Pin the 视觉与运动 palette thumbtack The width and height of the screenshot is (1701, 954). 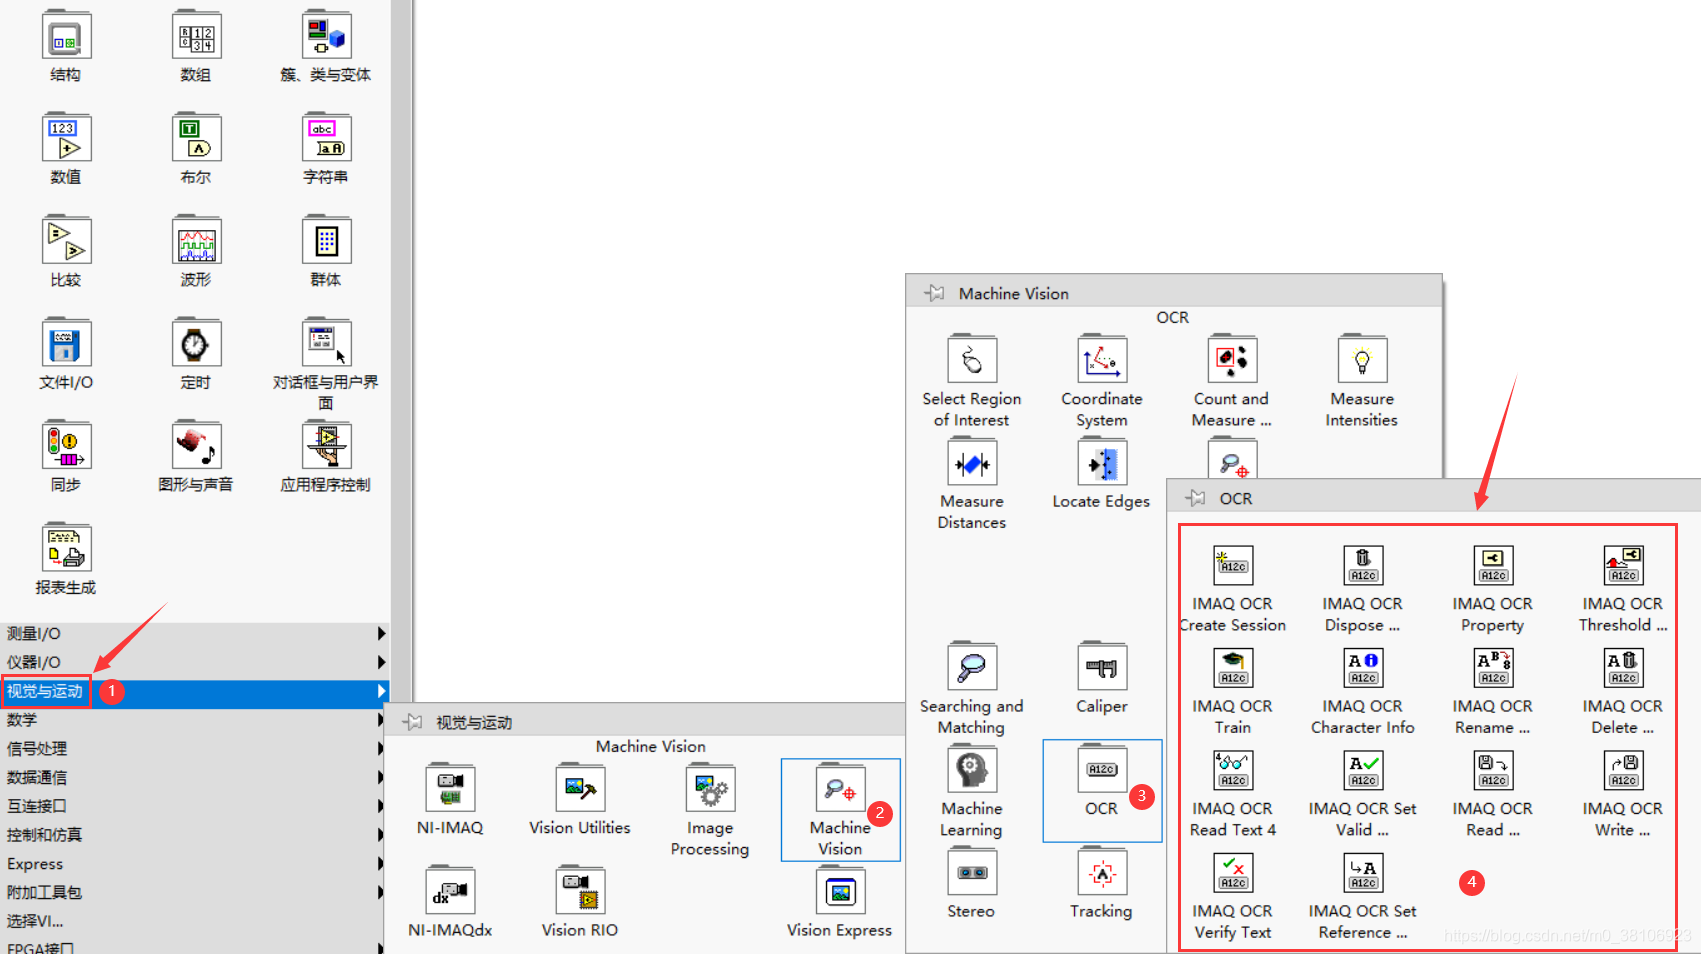tap(413, 721)
